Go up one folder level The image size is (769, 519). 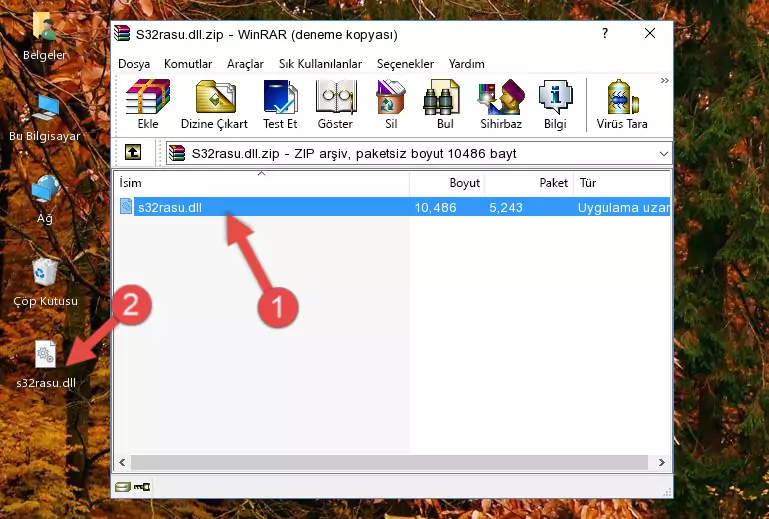coord(133,153)
